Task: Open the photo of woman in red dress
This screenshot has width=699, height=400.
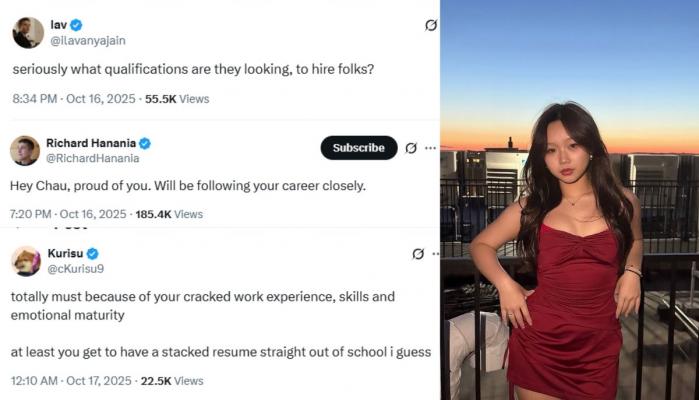Action: pyautogui.click(x=570, y=200)
